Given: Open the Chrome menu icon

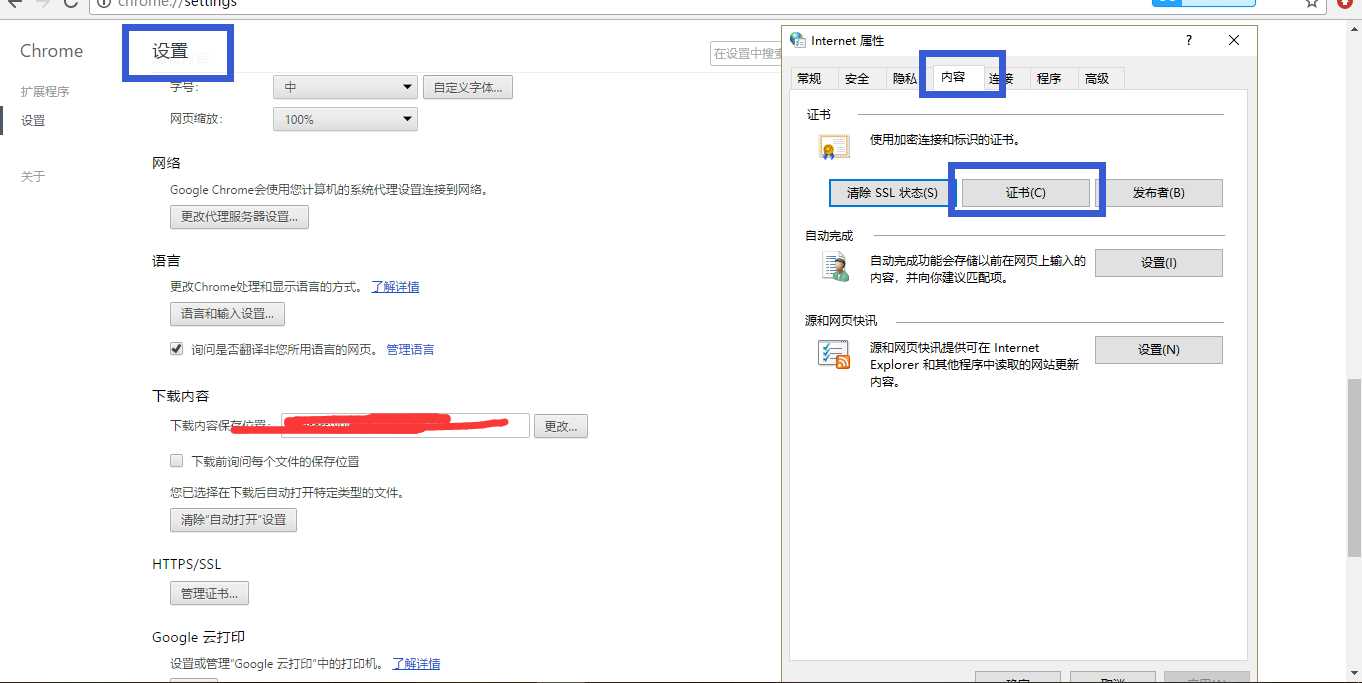Looking at the screenshot, I should 1344,3.
